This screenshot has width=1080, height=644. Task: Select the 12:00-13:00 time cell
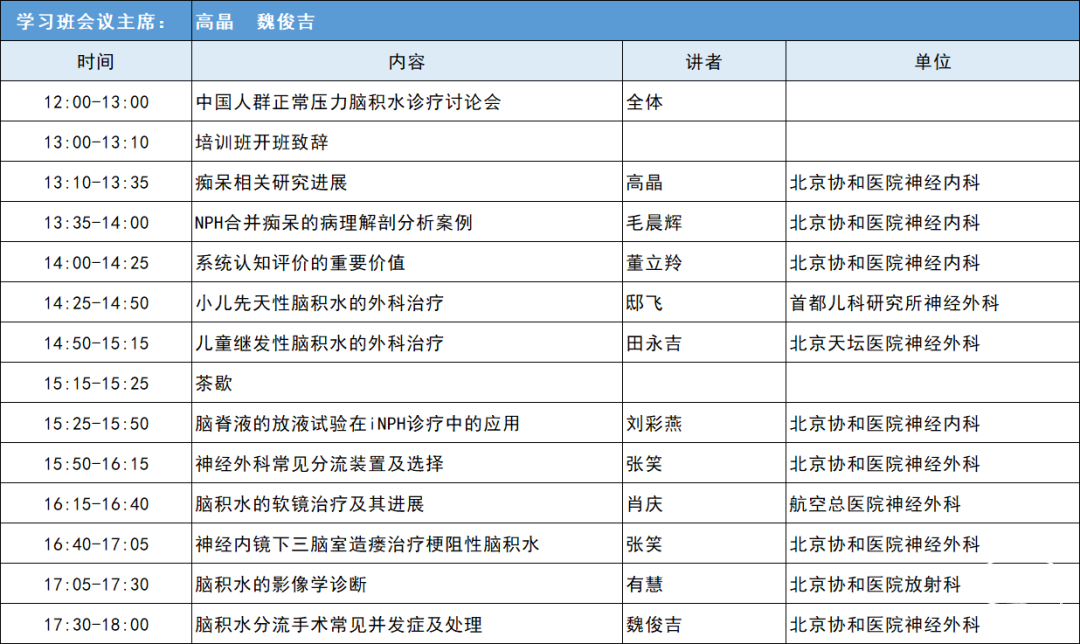95,102
